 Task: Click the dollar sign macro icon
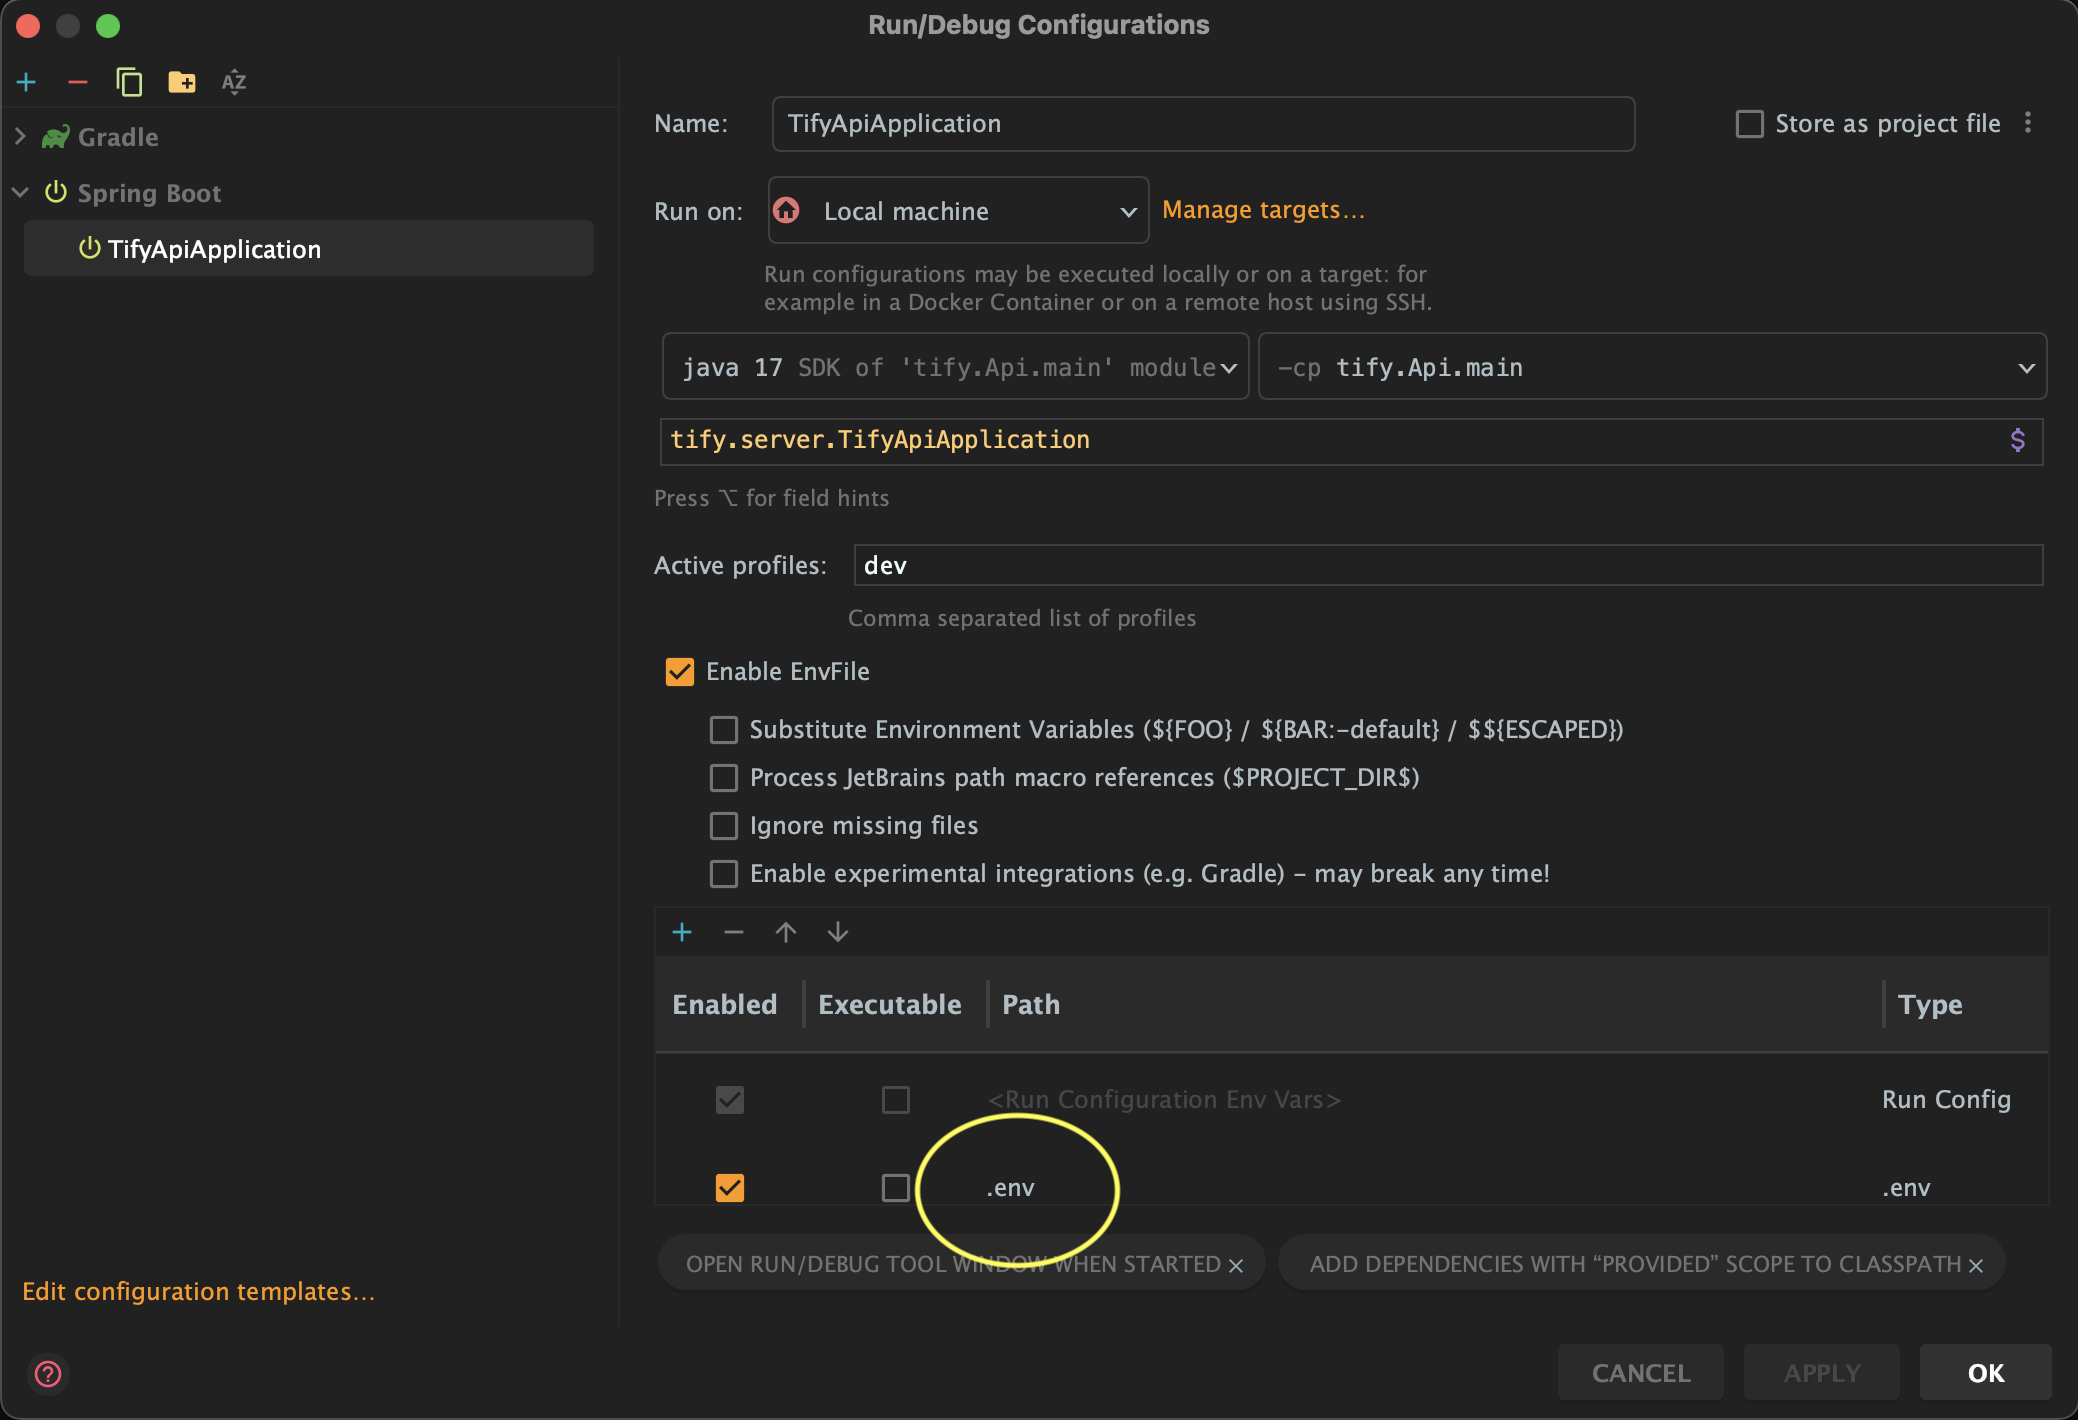coord(2017,440)
